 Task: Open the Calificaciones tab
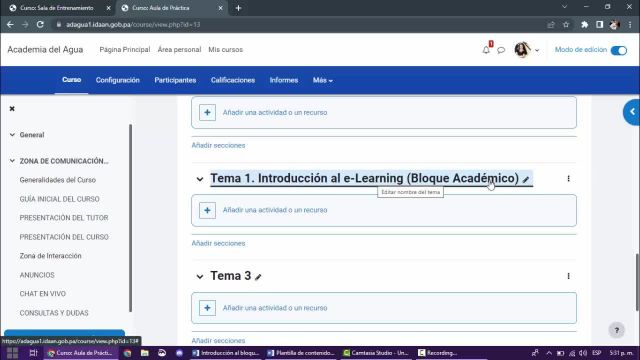(233, 80)
